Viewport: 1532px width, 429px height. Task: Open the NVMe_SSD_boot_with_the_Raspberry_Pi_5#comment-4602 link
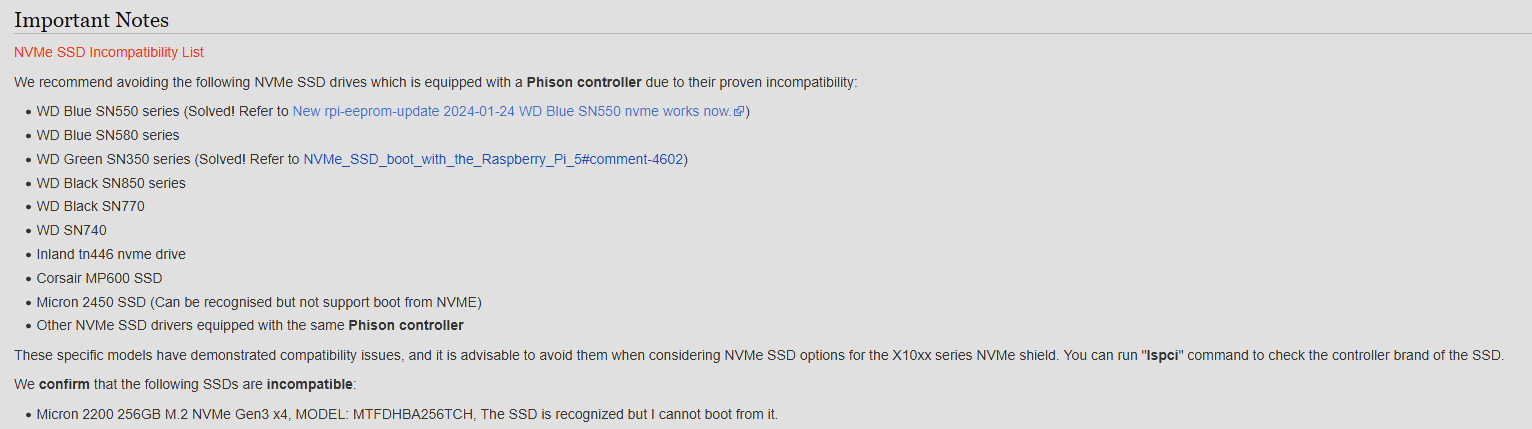(495, 159)
